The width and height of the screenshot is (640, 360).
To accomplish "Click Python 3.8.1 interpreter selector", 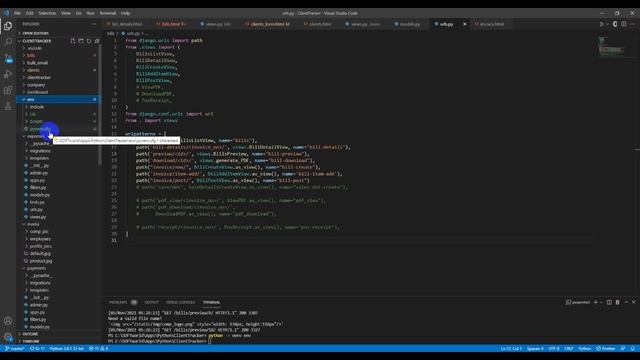I will click(x=67, y=349).
